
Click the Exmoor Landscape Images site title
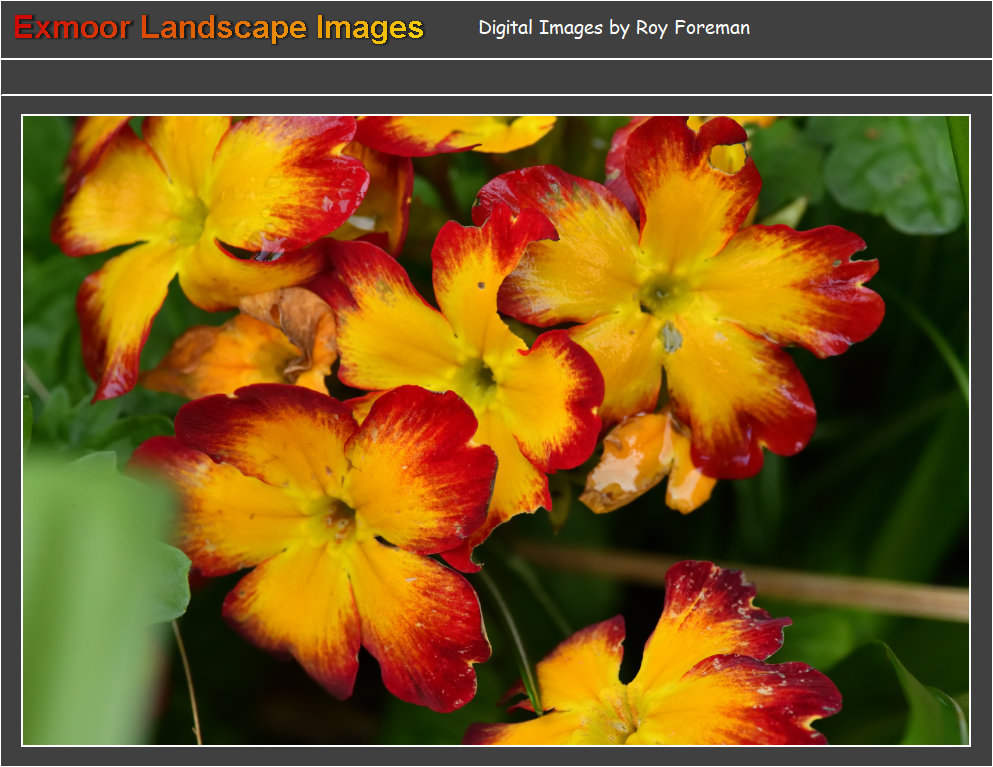[x=219, y=28]
